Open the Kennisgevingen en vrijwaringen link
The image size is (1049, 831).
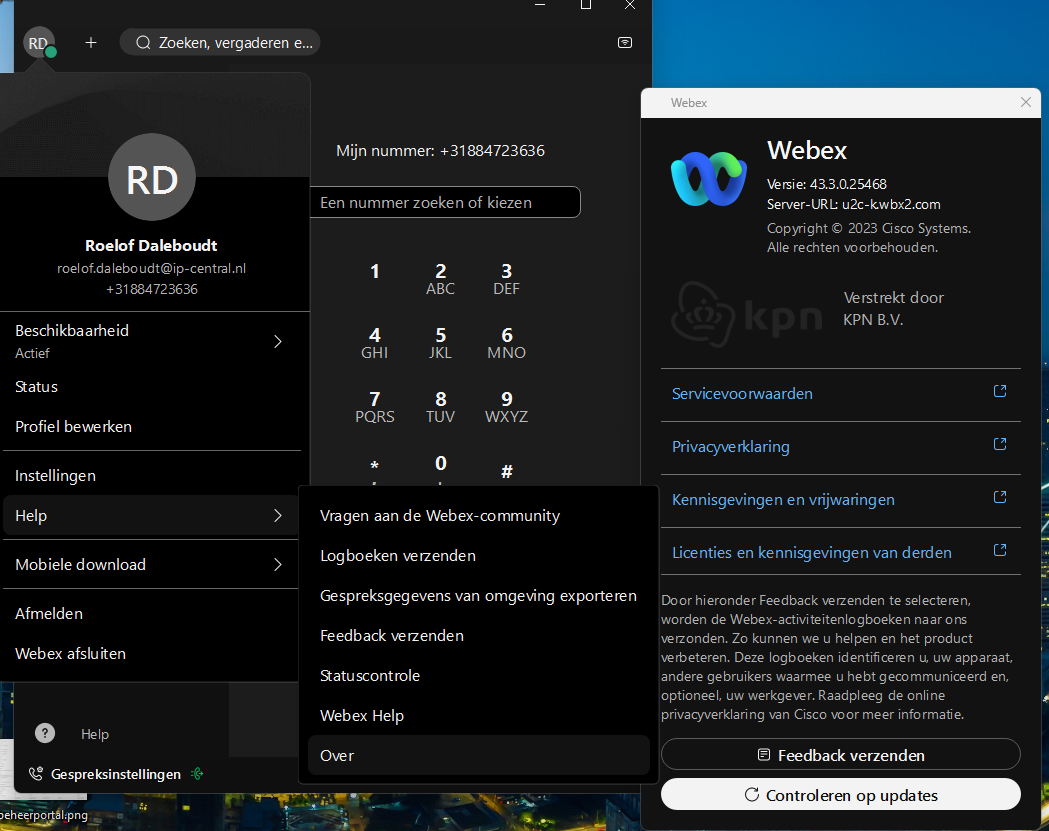pos(783,500)
